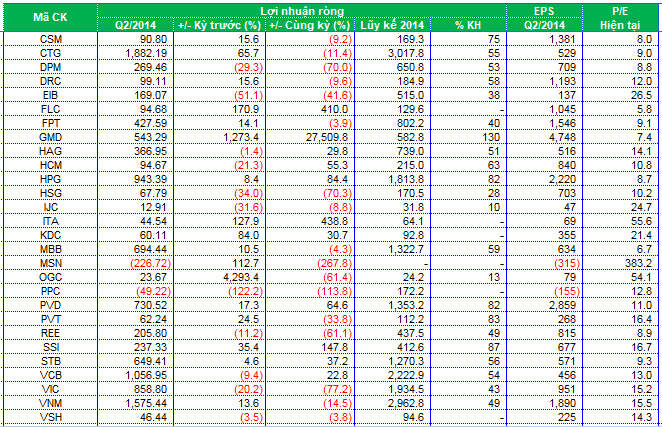Click the 'VCB' ticker cell
This screenshot has width=662, height=427.
50,375
